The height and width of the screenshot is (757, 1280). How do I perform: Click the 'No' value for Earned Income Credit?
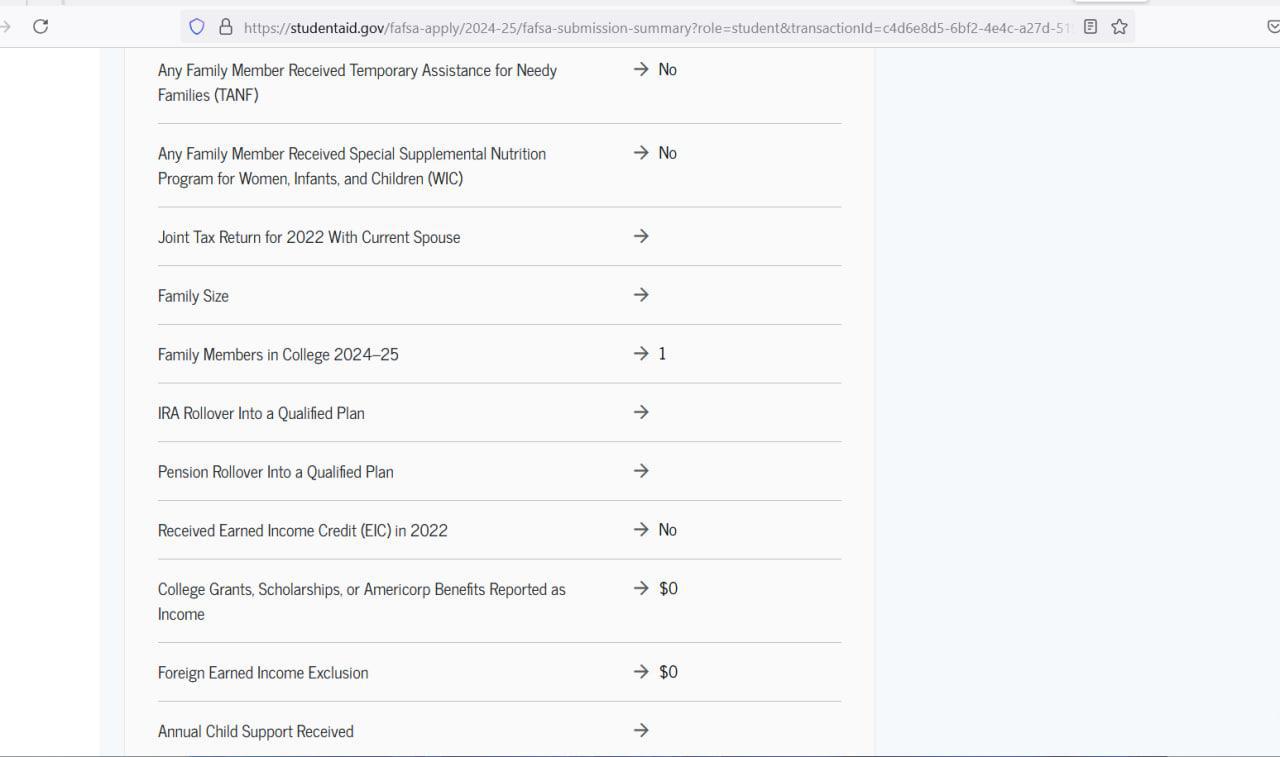coord(667,530)
